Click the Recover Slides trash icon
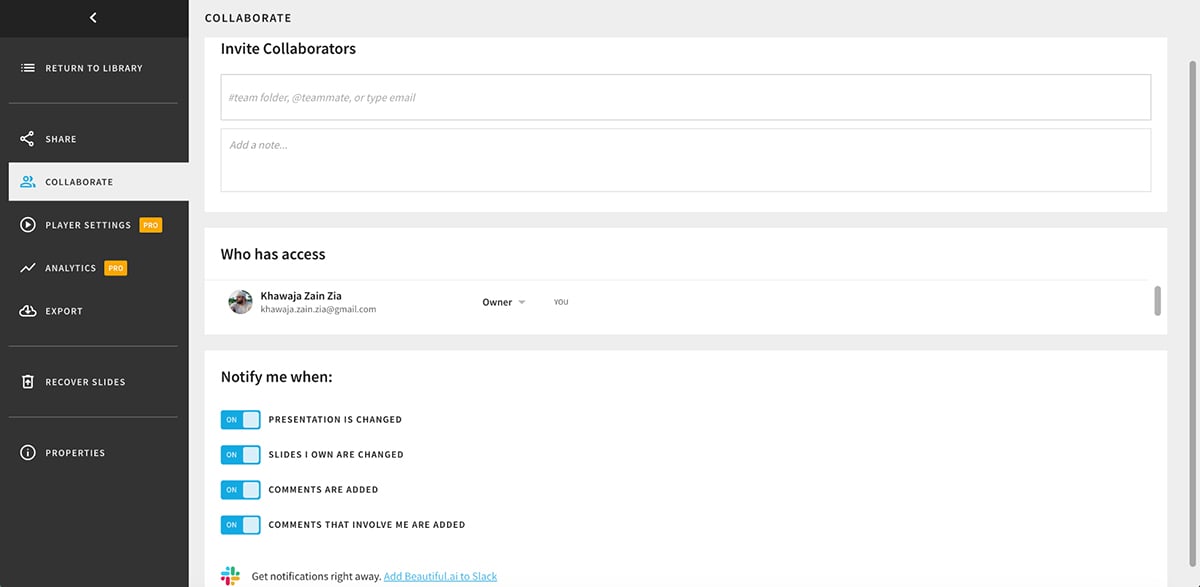Viewport: 1200px width, 587px height. pos(28,382)
